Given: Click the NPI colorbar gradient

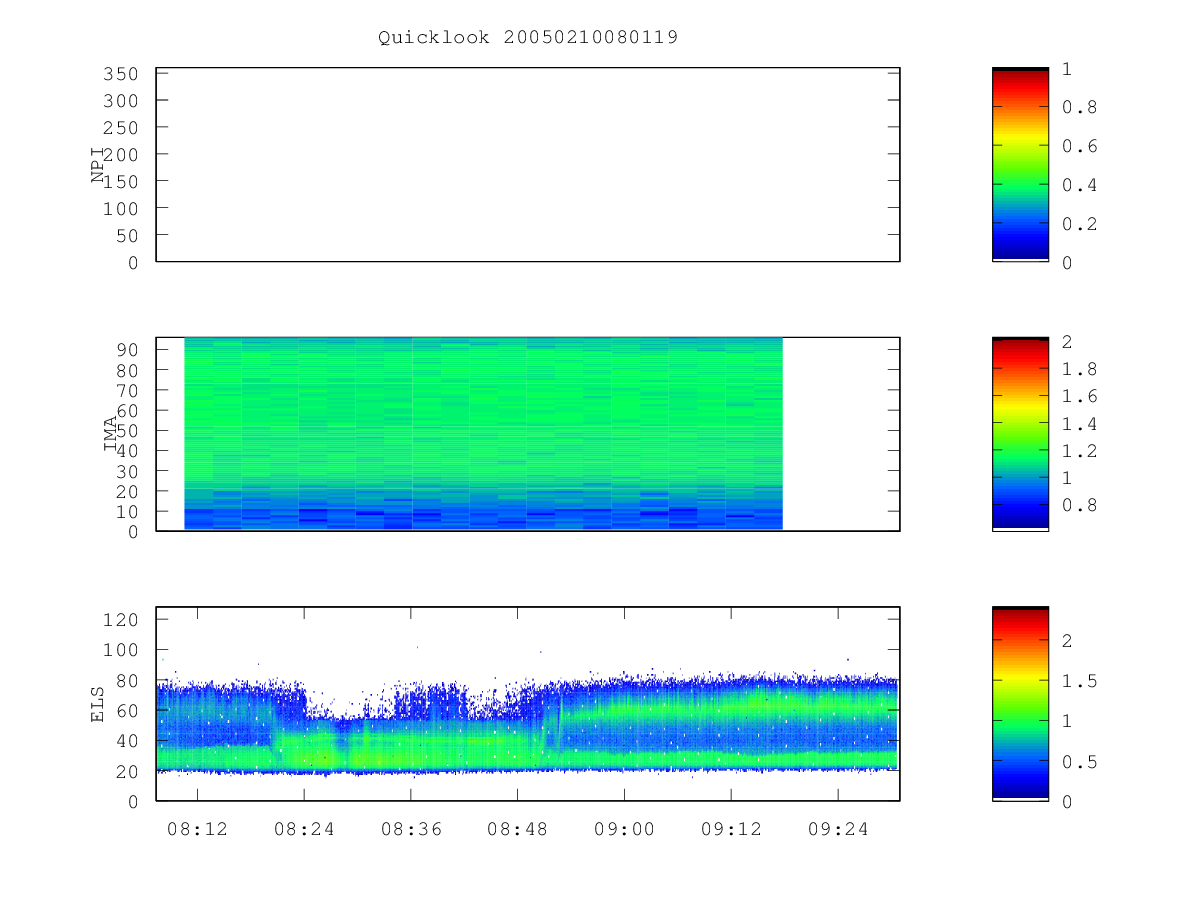Looking at the screenshot, I should tap(1020, 165).
